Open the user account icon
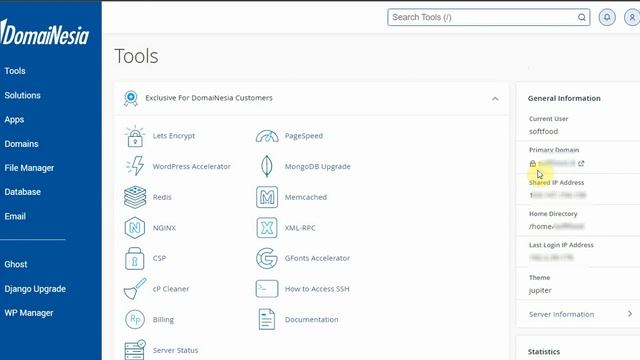 632,18
